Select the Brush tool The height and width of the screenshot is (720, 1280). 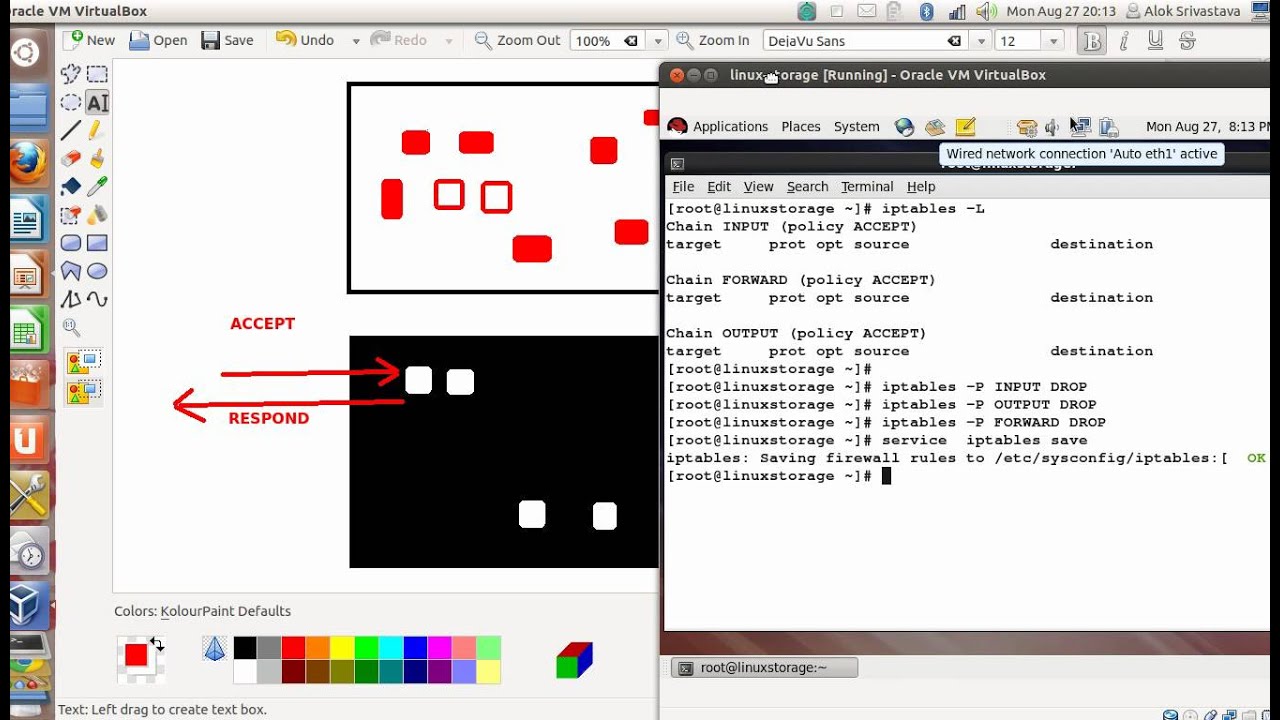coord(97,158)
